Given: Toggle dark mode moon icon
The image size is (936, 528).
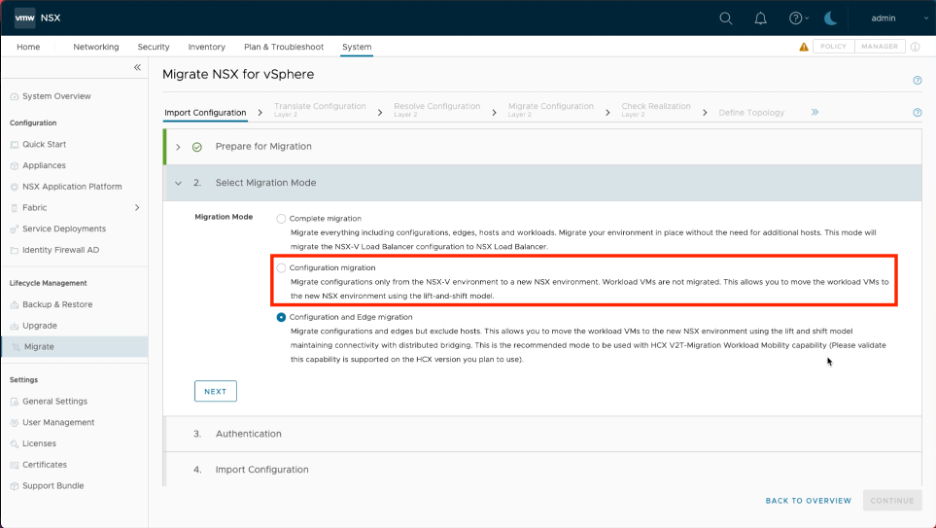Looking at the screenshot, I should pyautogui.click(x=831, y=18).
